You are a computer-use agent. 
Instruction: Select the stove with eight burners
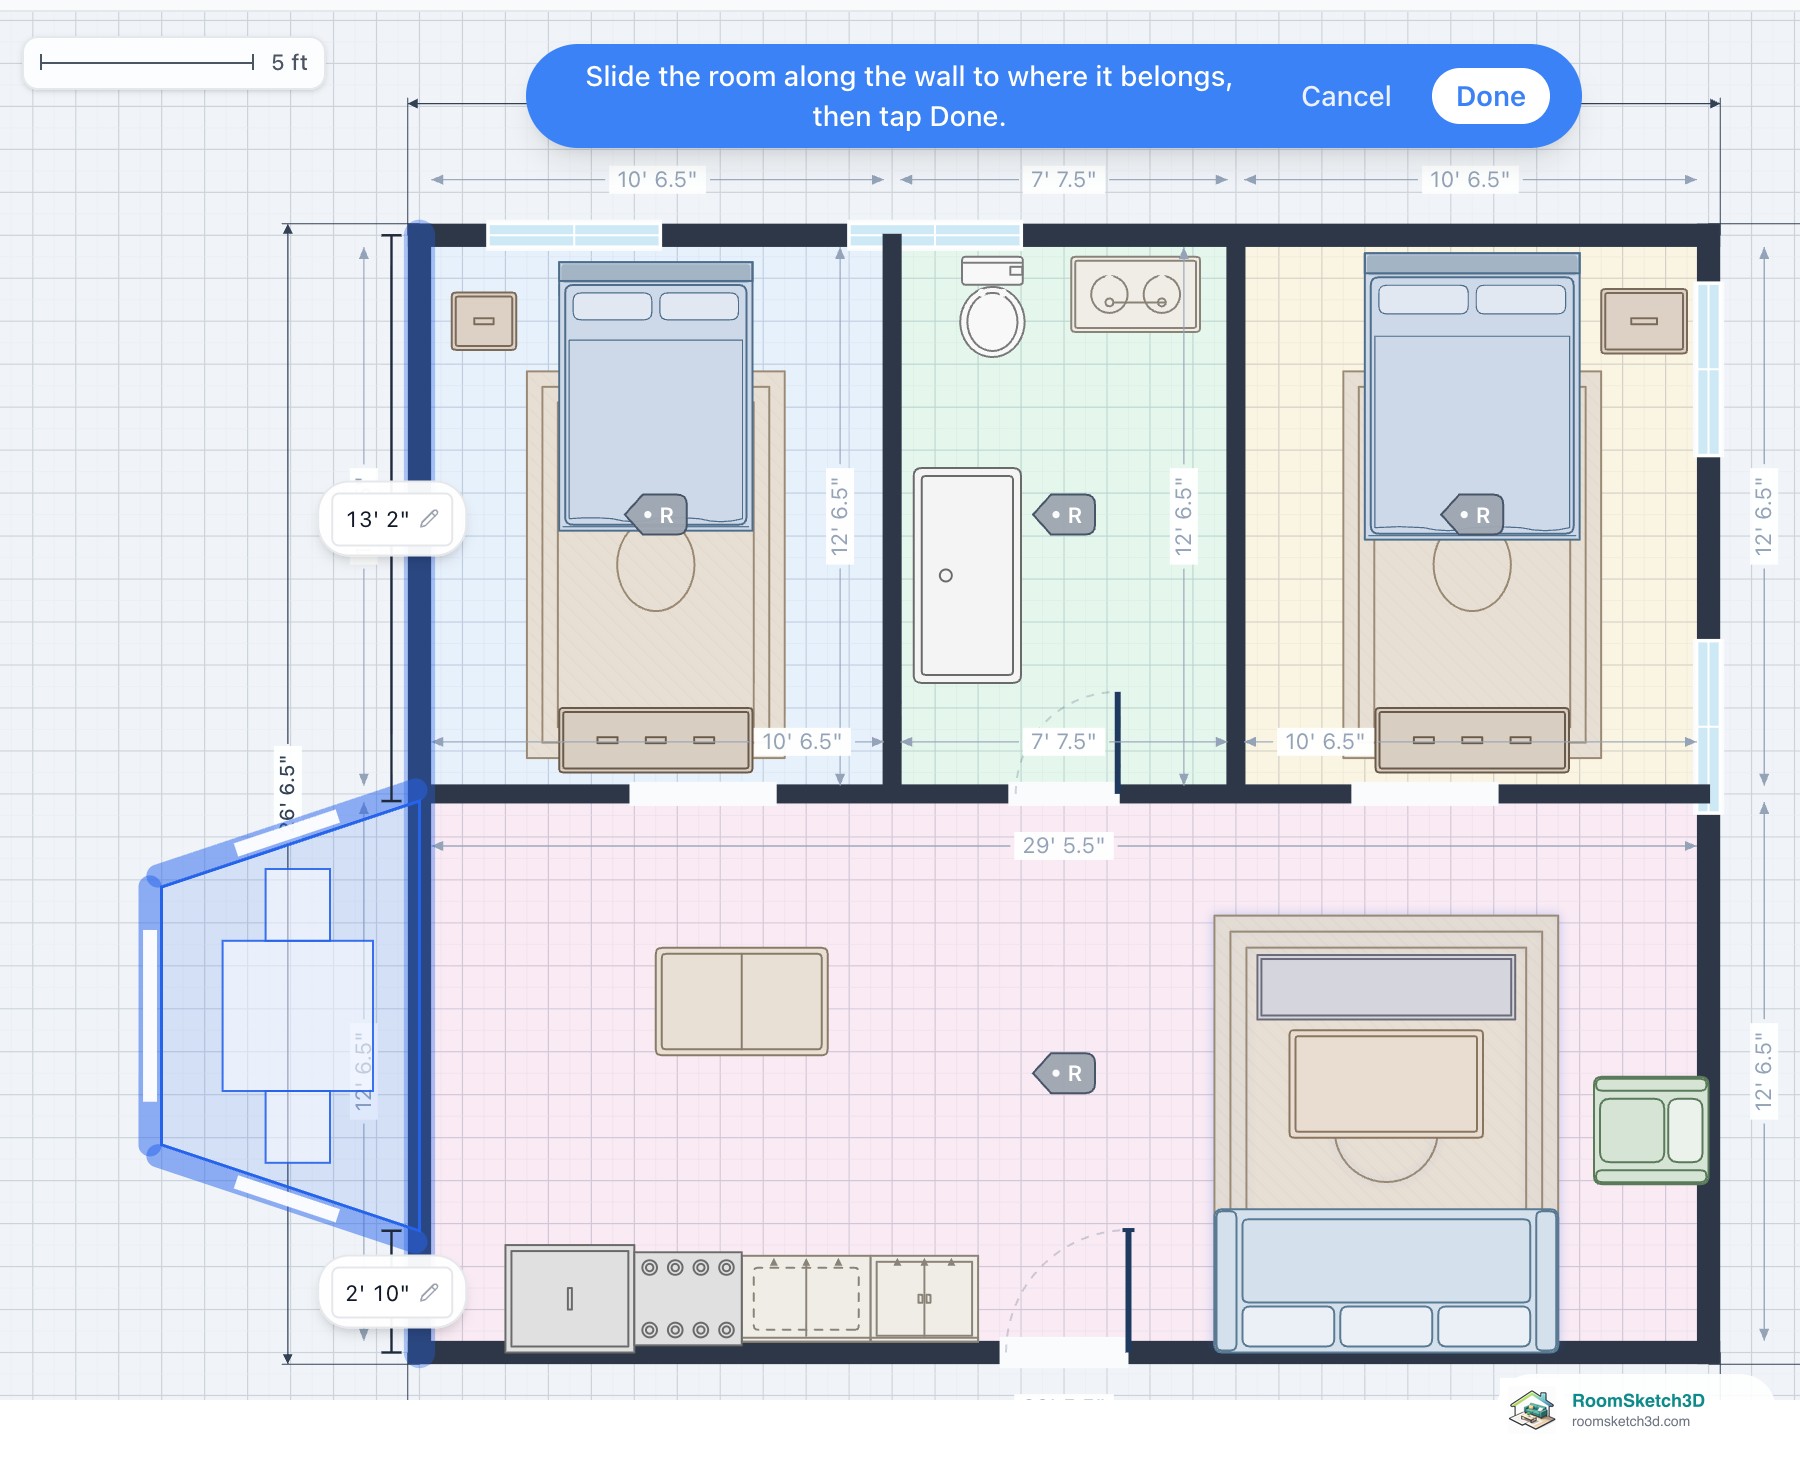(688, 1298)
